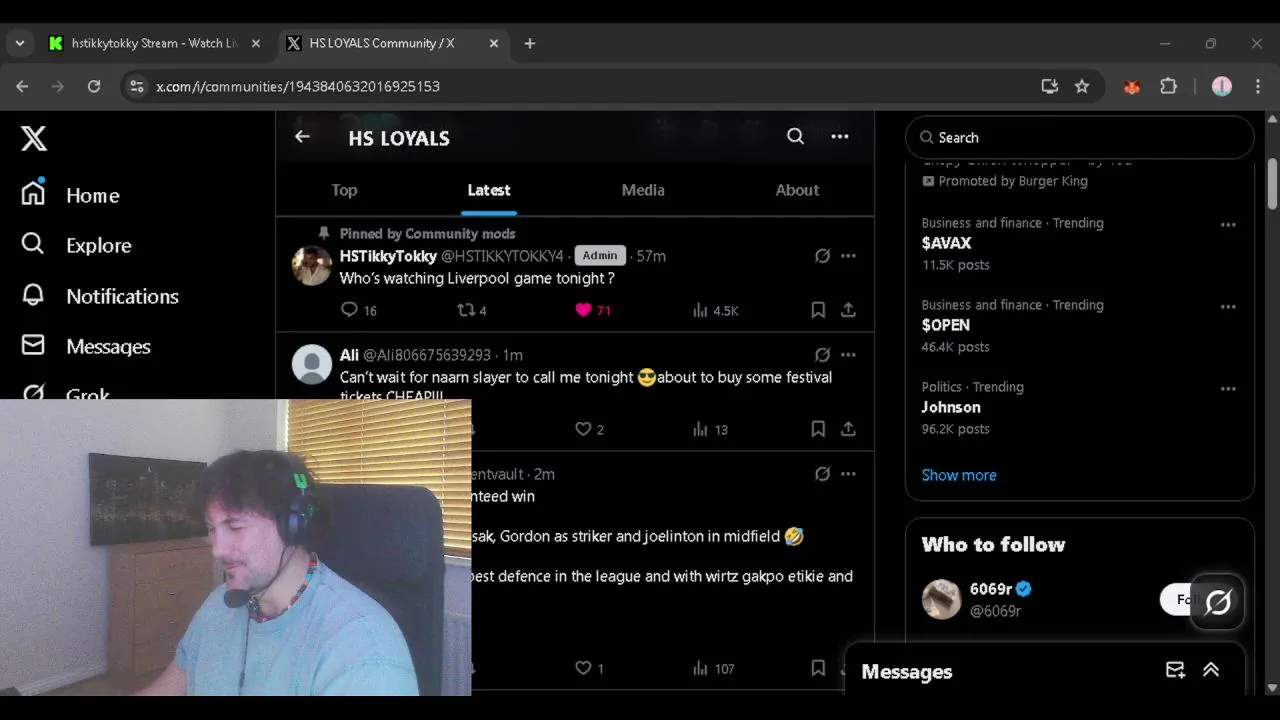The height and width of the screenshot is (720, 1280).
Task: Click Show more under trends
Action: point(959,475)
